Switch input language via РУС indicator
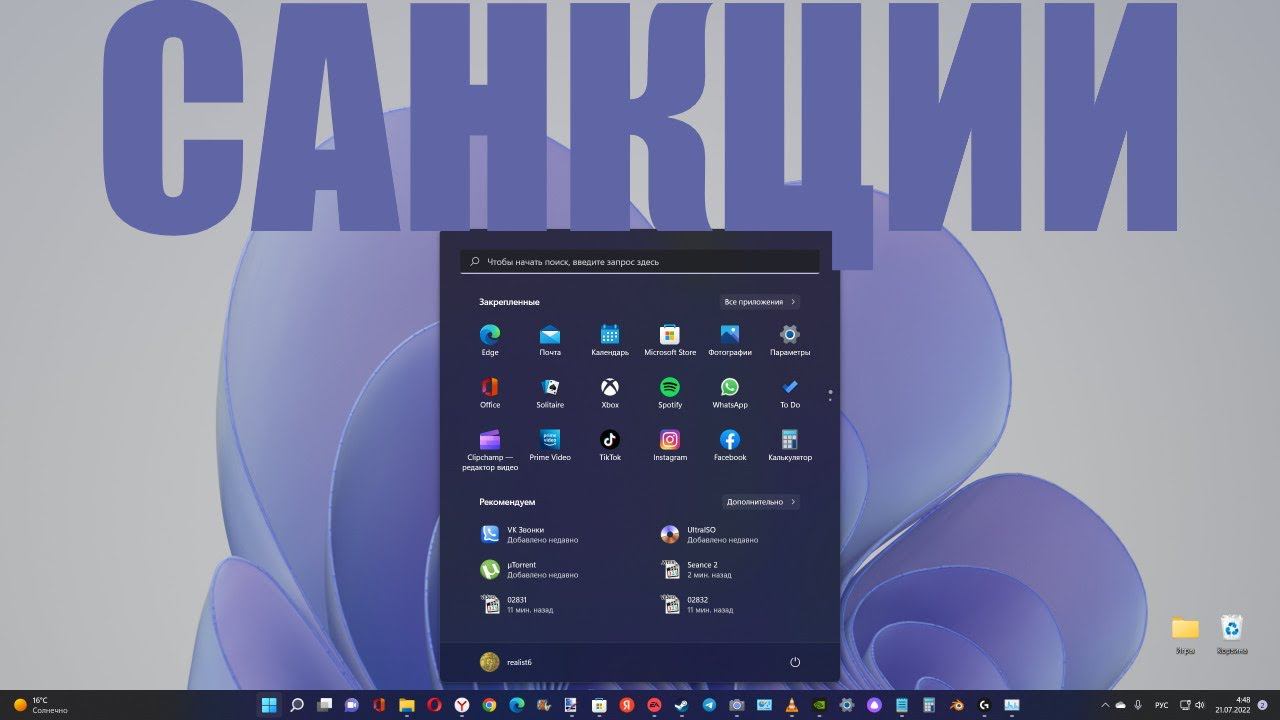The height and width of the screenshot is (720, 1280). [1161, 705]
